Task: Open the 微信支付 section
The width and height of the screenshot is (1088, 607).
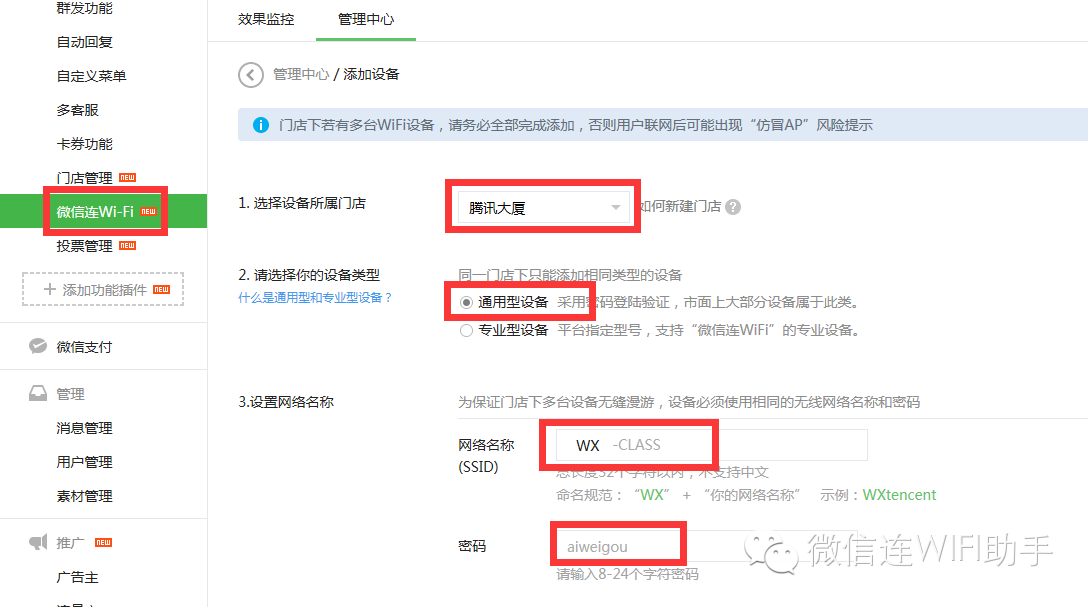Action: click(x=85, y=347)
